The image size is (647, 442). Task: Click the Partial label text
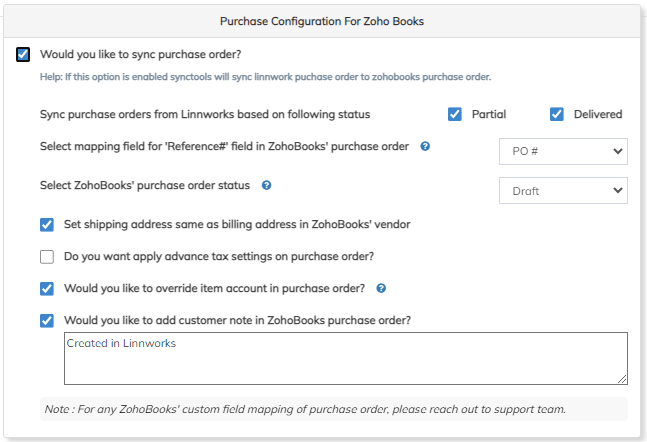pyautogui.click(x=489, y=114)
